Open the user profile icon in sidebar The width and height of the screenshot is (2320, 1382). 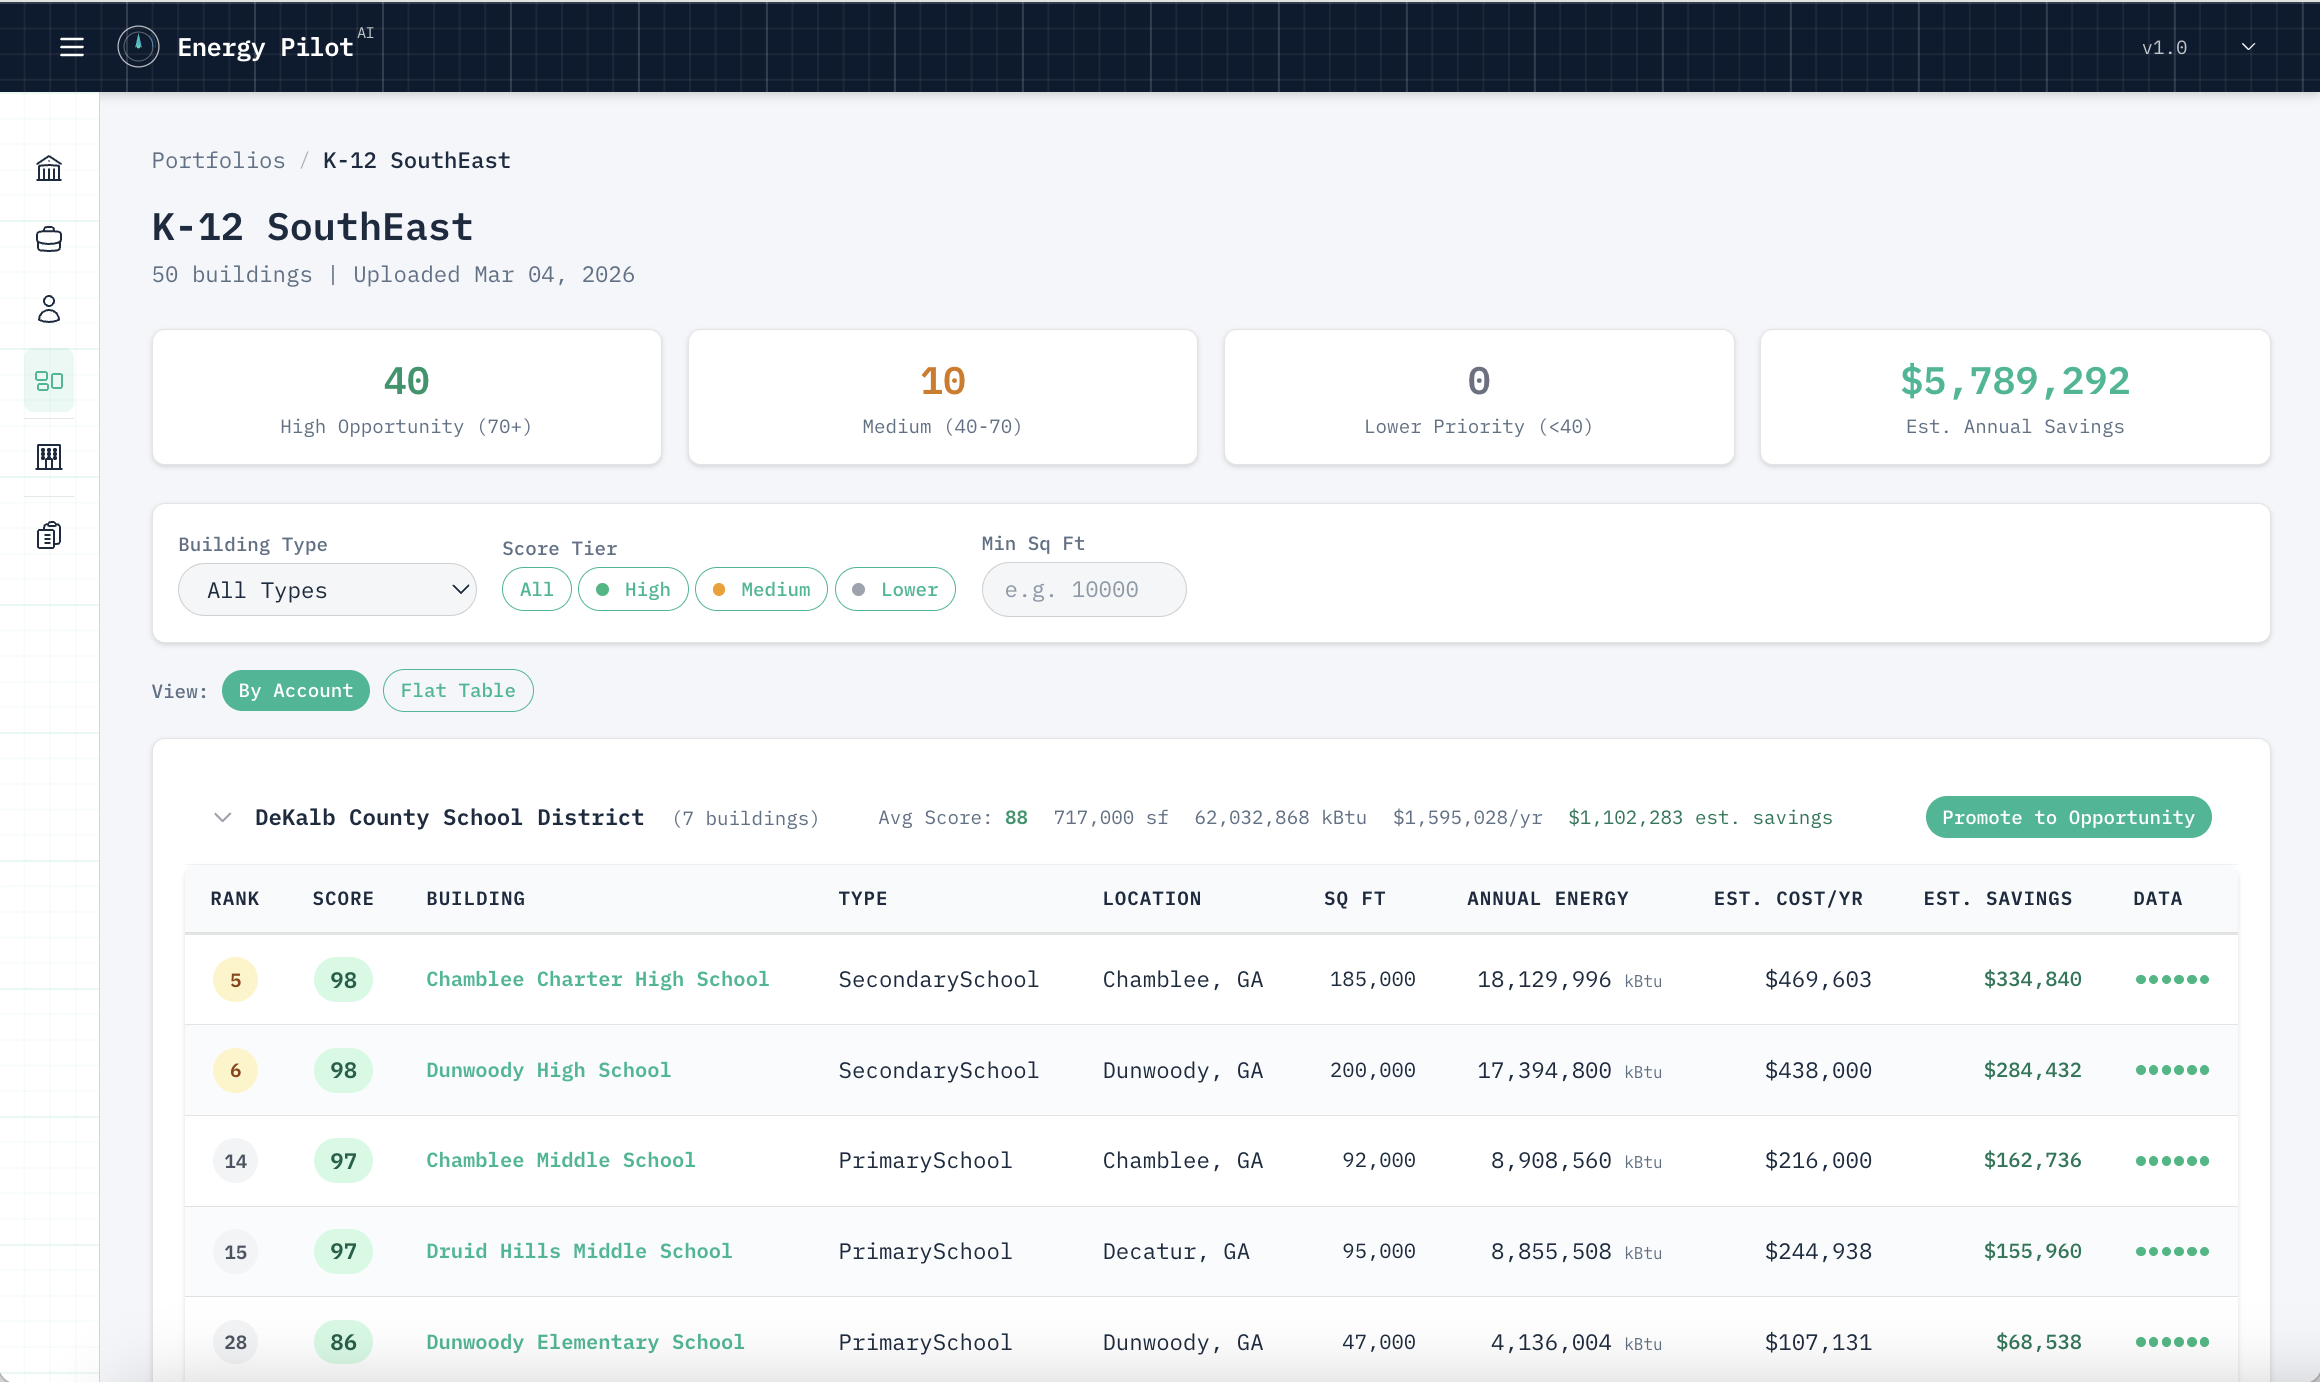pos(48,310)
